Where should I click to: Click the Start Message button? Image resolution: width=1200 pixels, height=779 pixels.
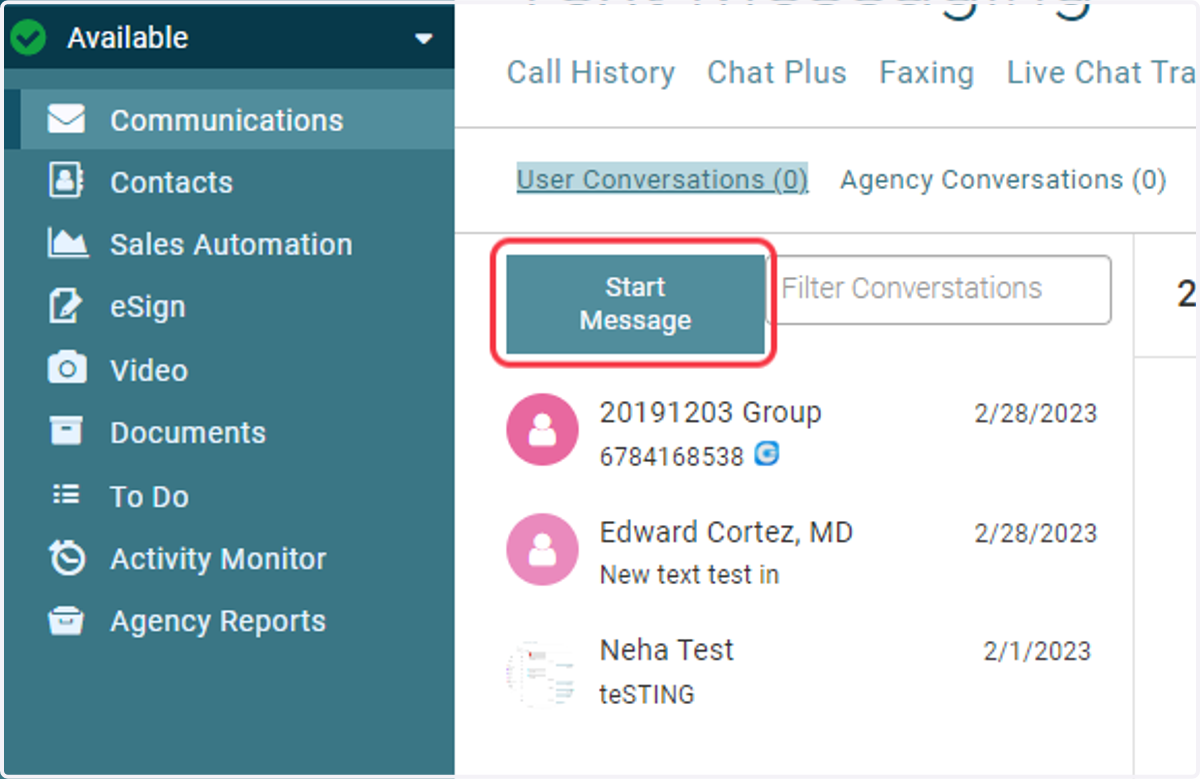(635, 303)
